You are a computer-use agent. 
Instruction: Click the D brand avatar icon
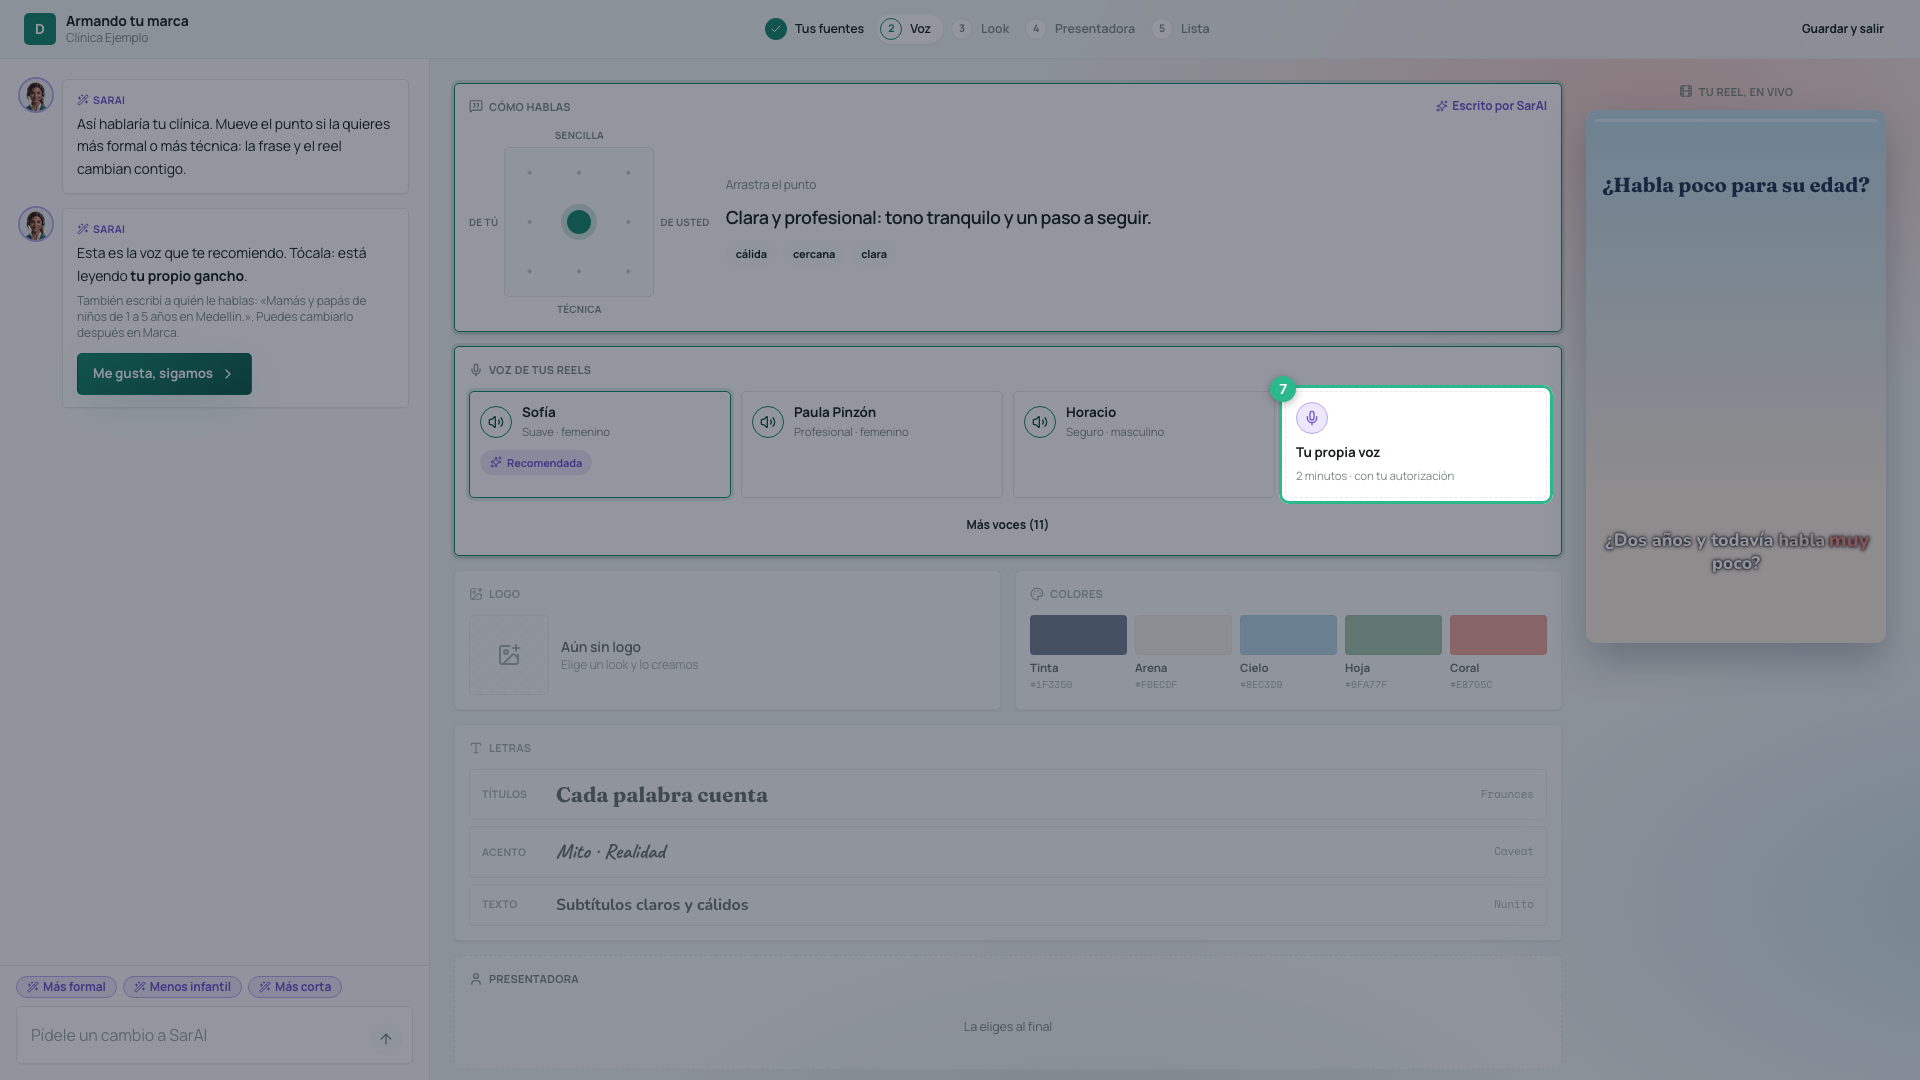coord(40,29)
